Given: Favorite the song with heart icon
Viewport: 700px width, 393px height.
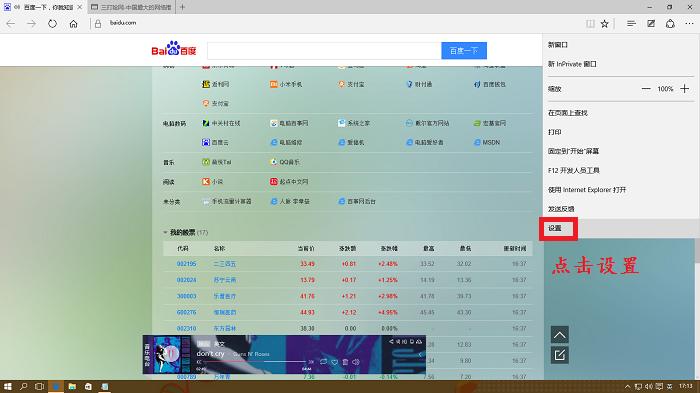Looking at the screenshot, I should [334, 362].
